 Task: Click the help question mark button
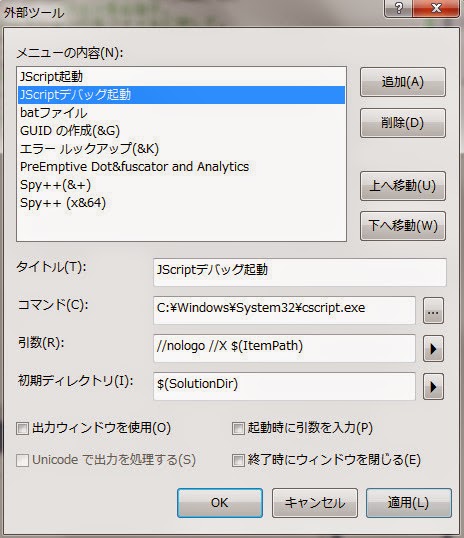point(398,8)
